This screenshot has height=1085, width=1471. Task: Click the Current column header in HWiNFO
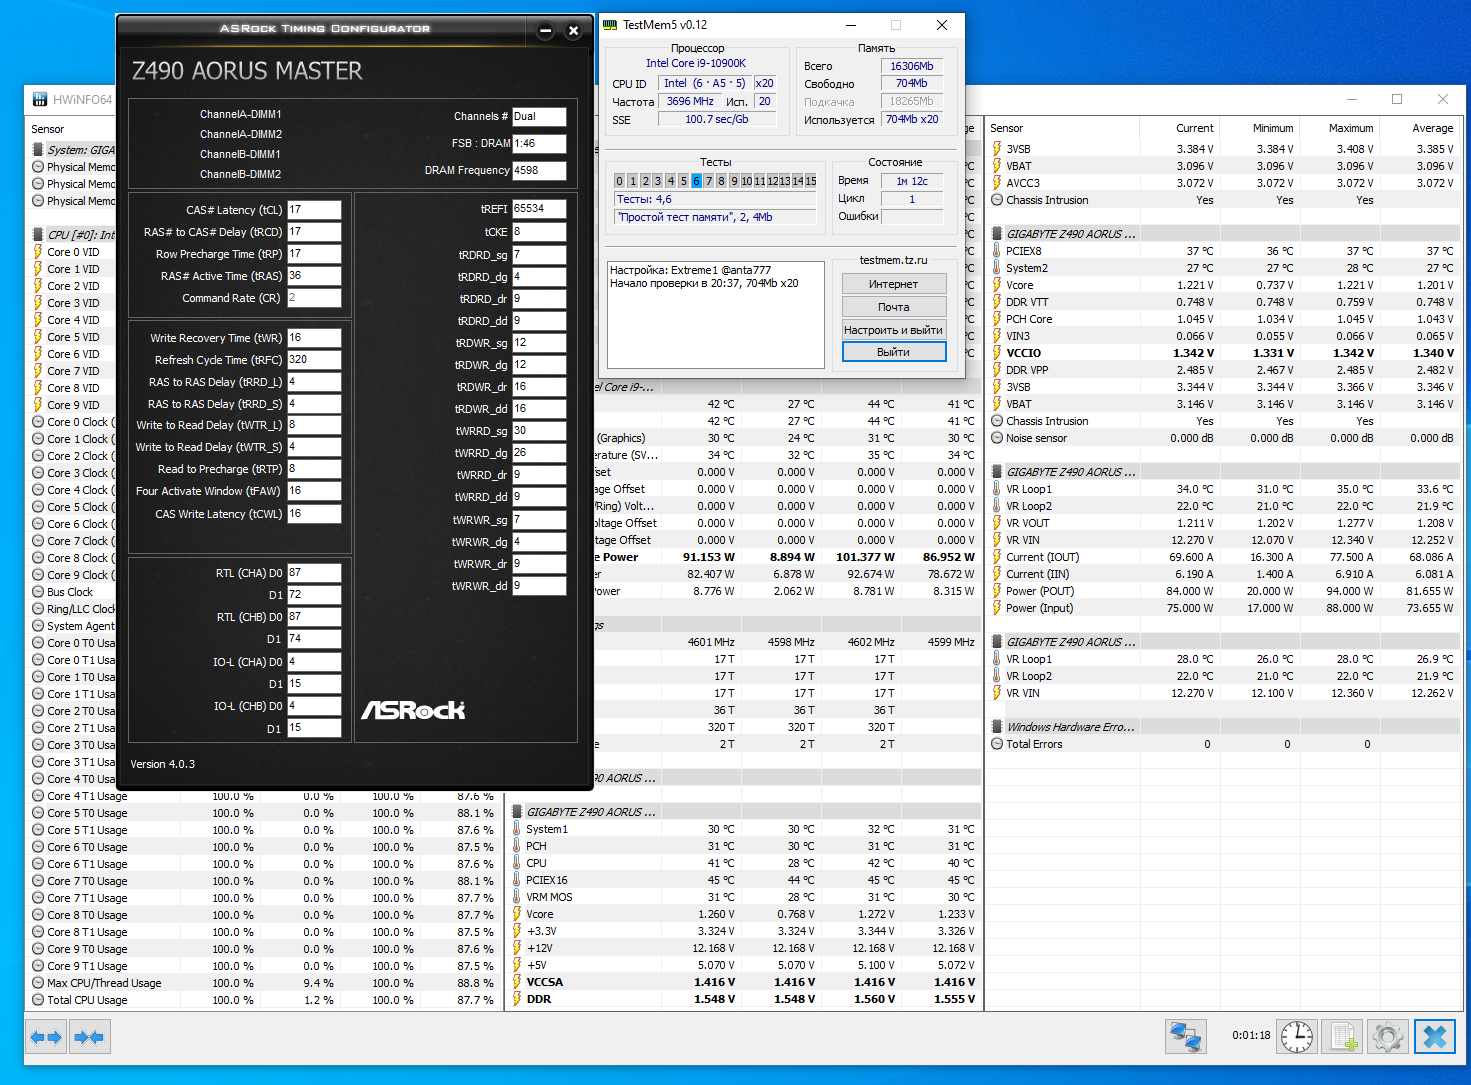(x=1194, y=128)
